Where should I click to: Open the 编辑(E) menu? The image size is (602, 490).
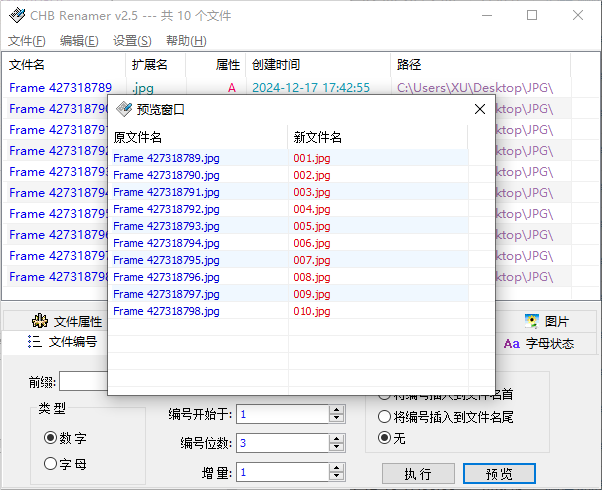(79, 41)
